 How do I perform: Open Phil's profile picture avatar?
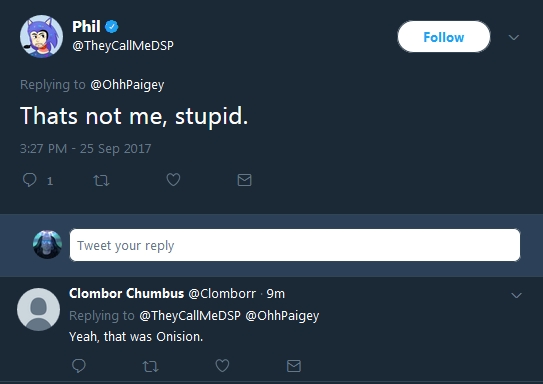tap(41, 36)
